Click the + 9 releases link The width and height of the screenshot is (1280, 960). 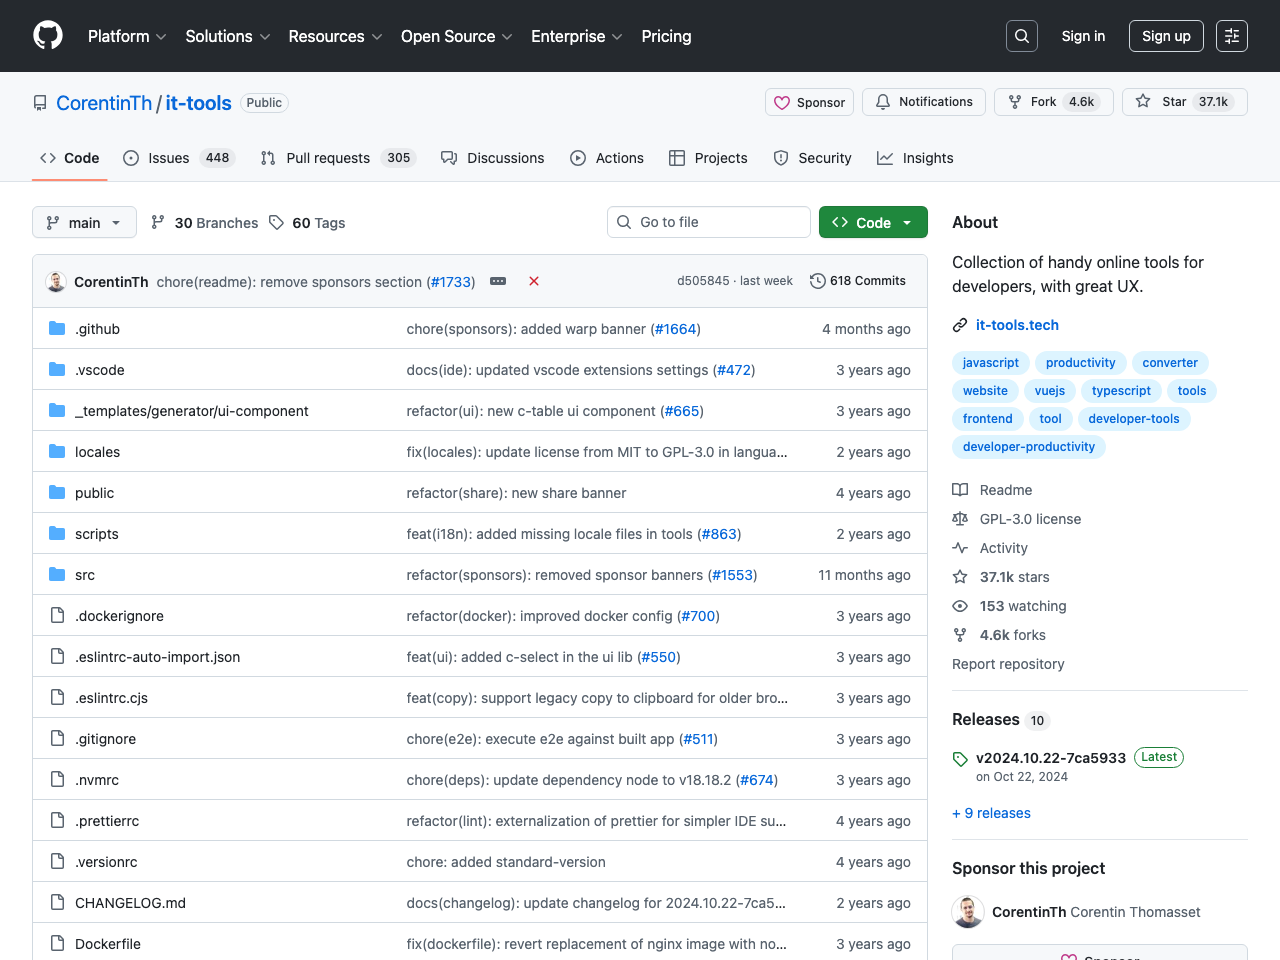tap(991, 813)
